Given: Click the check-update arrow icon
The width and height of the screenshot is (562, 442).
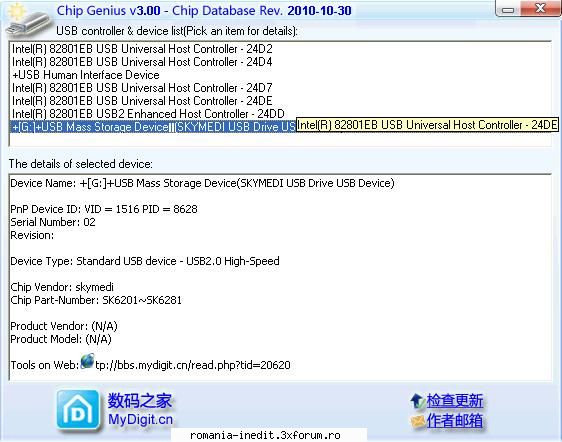Looking at the screenshot, I should coord(417,401).
